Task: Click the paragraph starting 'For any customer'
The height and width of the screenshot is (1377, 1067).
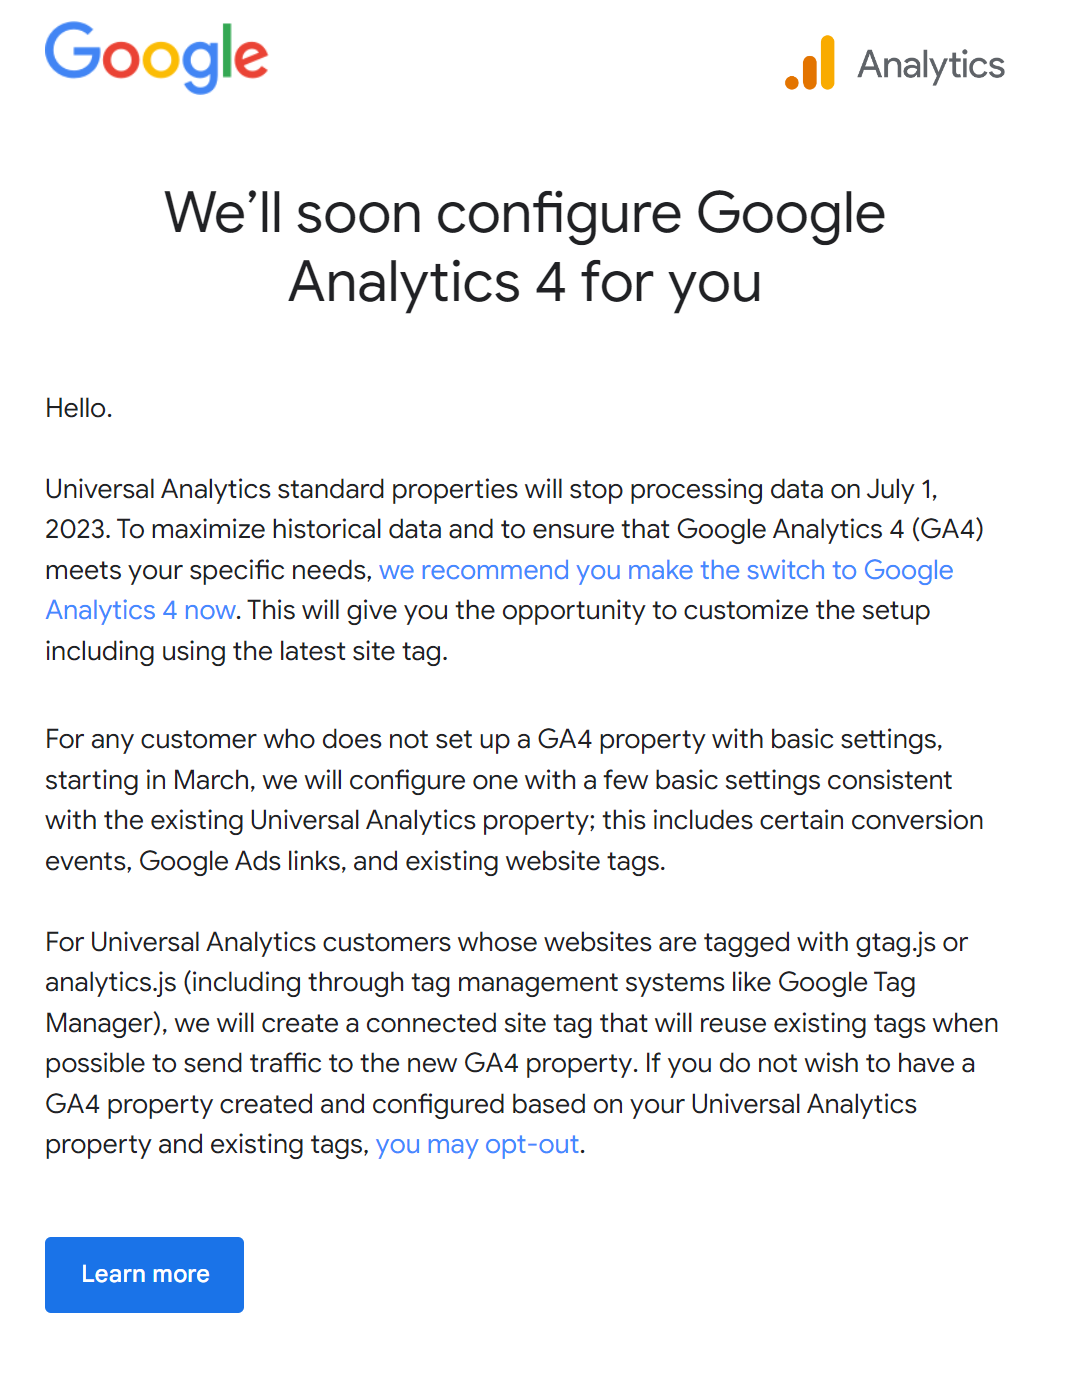Action: point(515,800)
